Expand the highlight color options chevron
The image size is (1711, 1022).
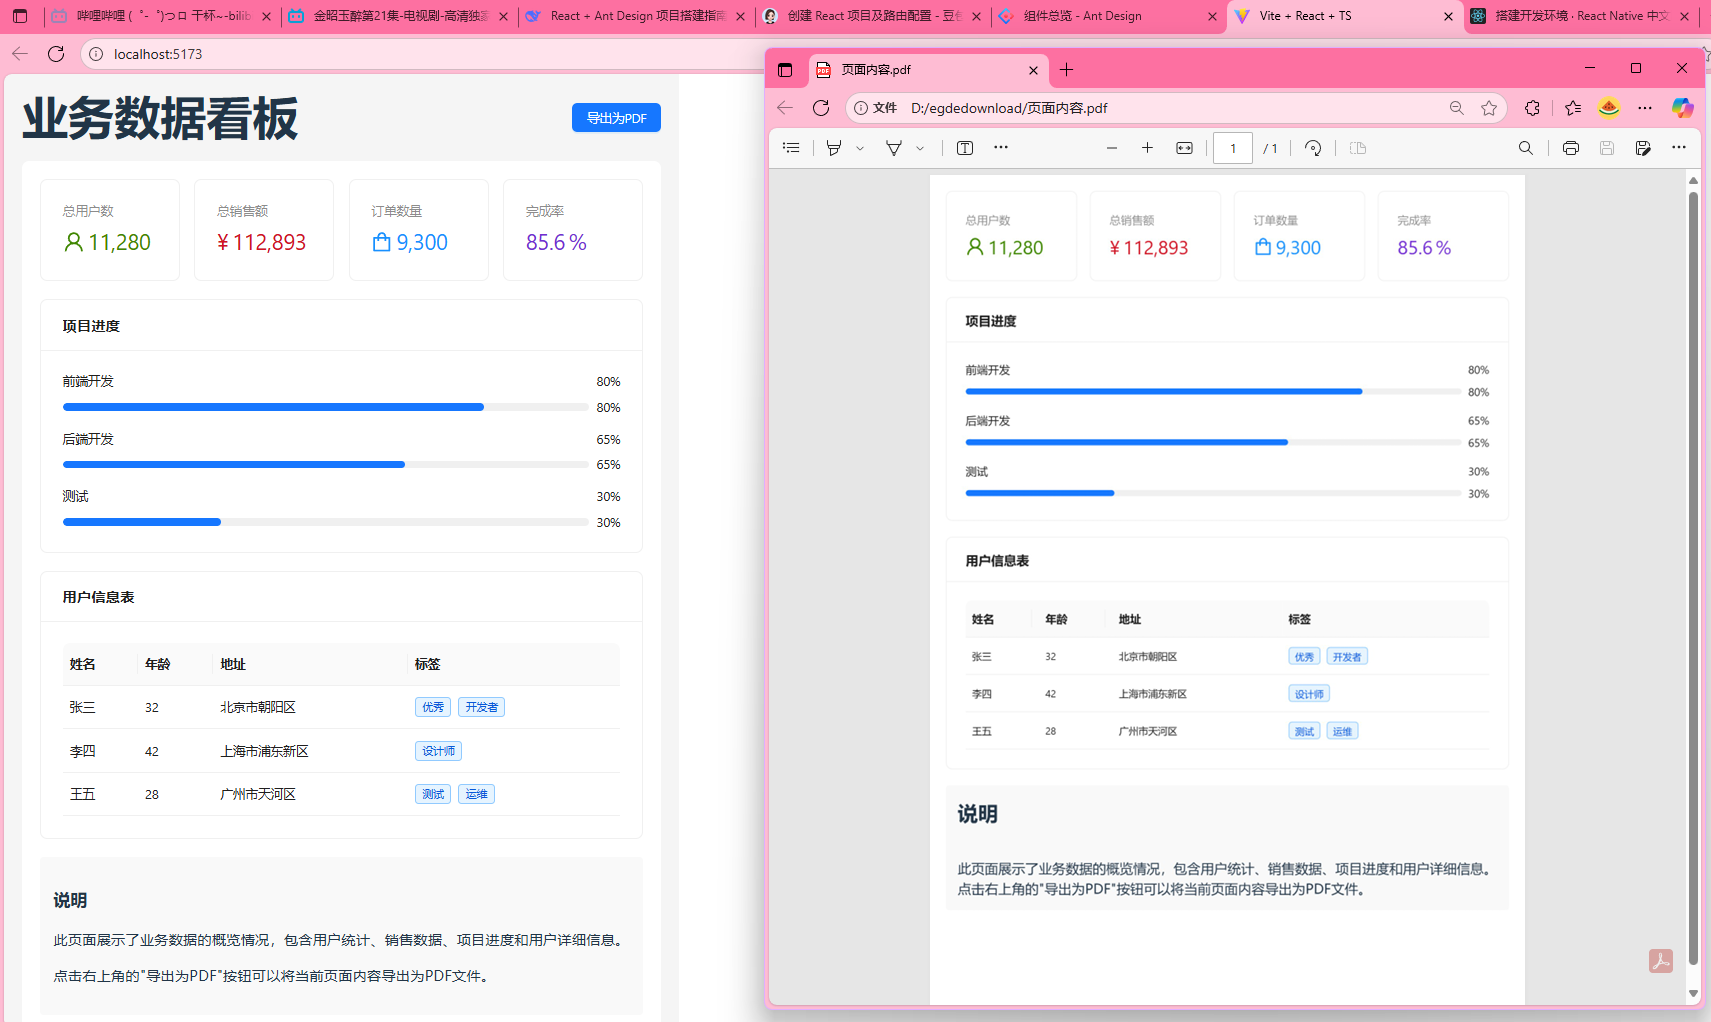[x=861, y=148]
